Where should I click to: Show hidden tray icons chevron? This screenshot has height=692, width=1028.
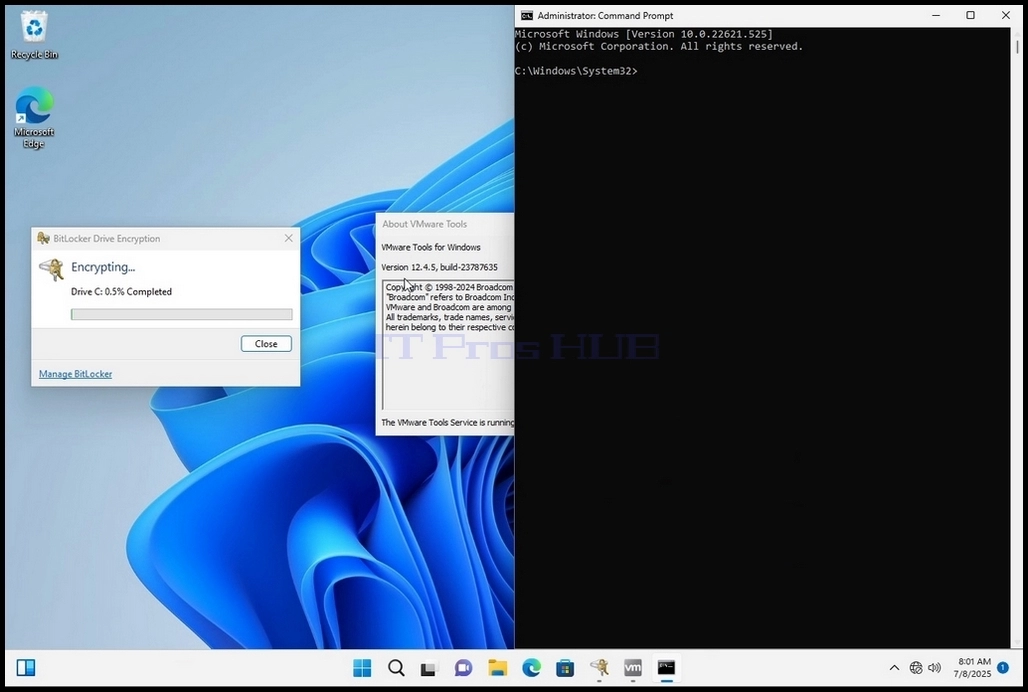point(894,668)
